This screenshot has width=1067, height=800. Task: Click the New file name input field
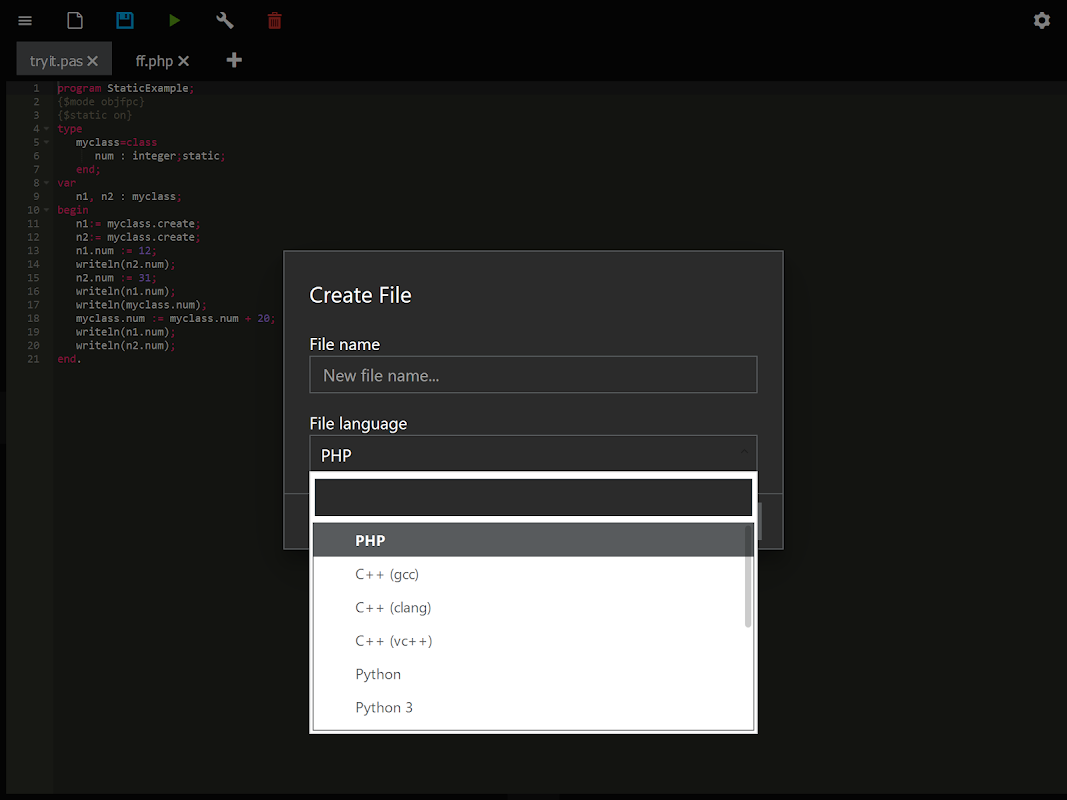[x=533, y=375]
